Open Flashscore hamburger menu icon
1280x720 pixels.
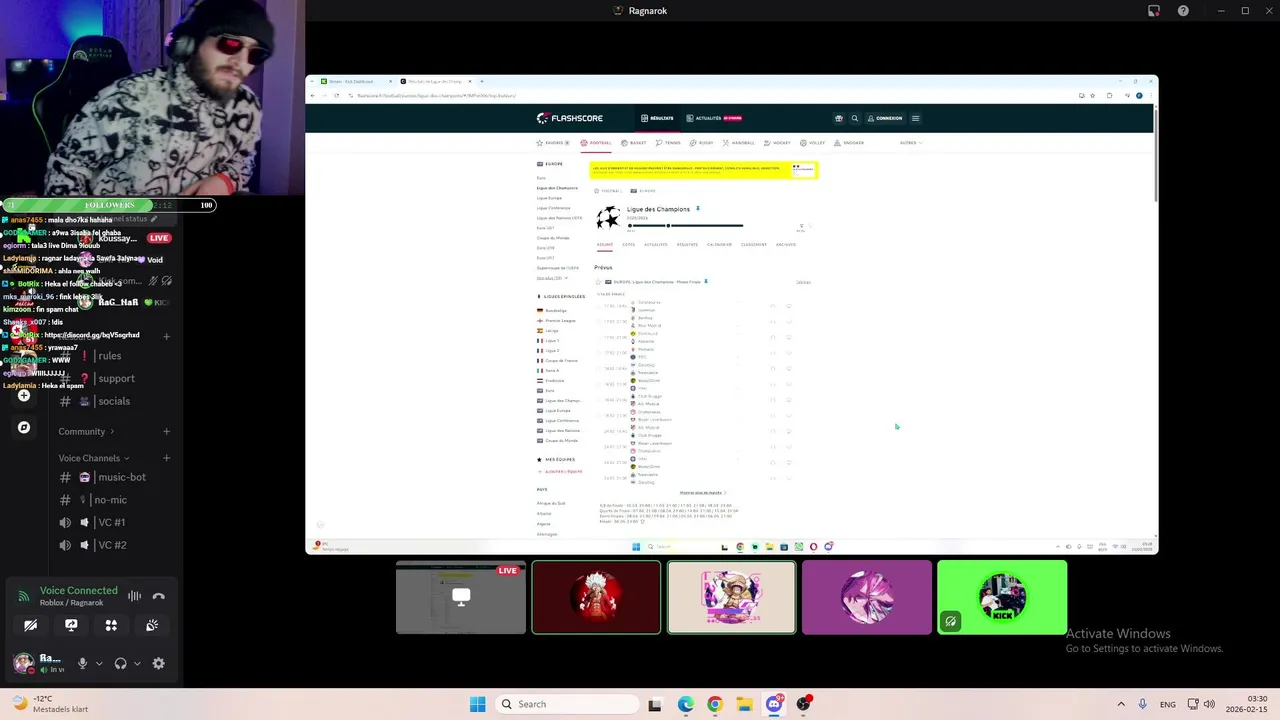(x=915, y=118)
